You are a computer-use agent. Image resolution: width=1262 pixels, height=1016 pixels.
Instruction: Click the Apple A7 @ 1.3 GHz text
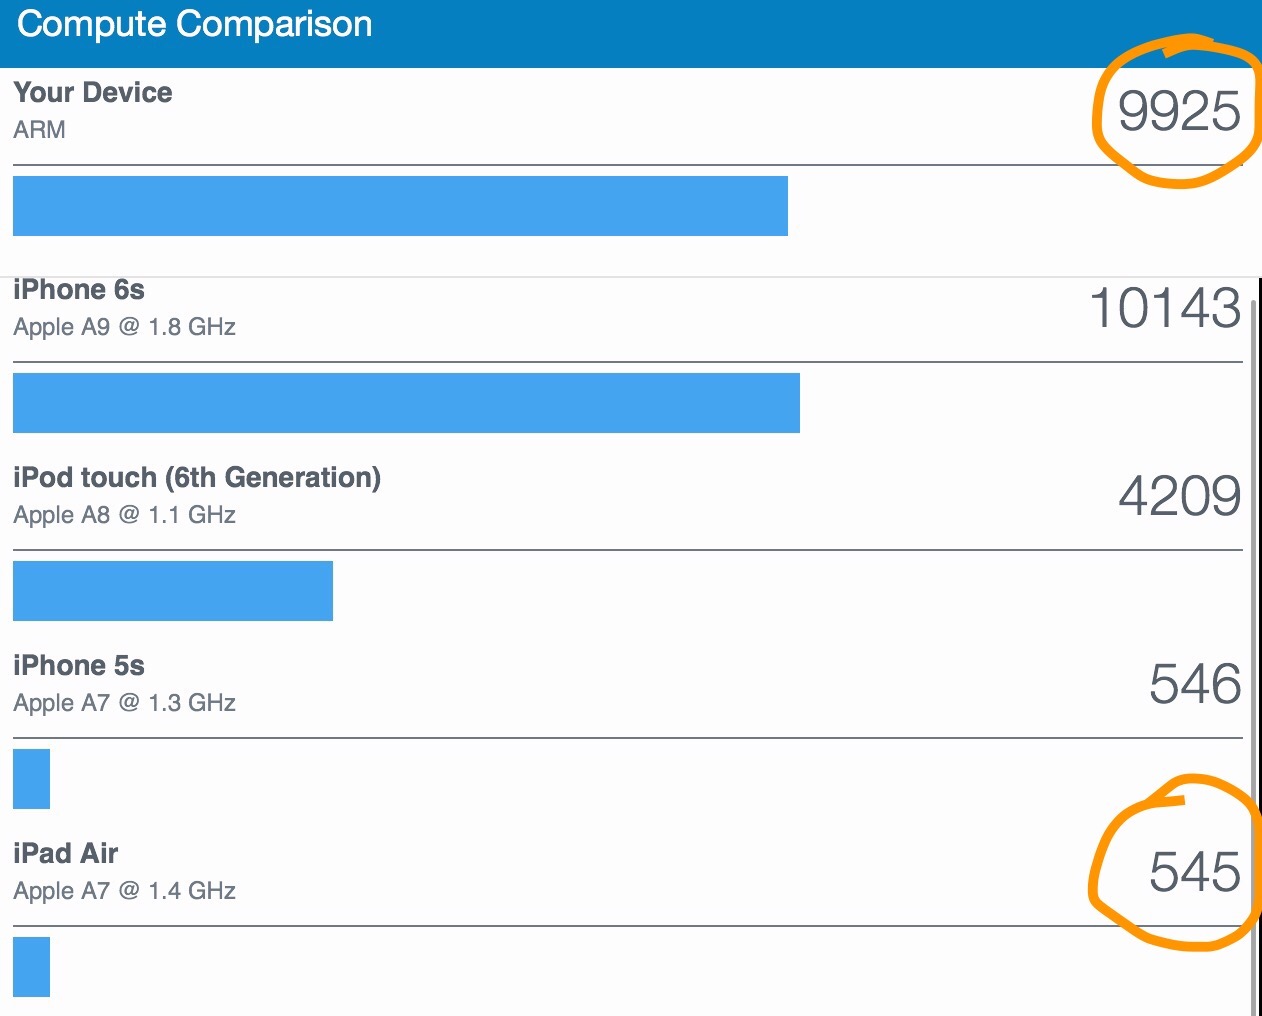[125, 703]
